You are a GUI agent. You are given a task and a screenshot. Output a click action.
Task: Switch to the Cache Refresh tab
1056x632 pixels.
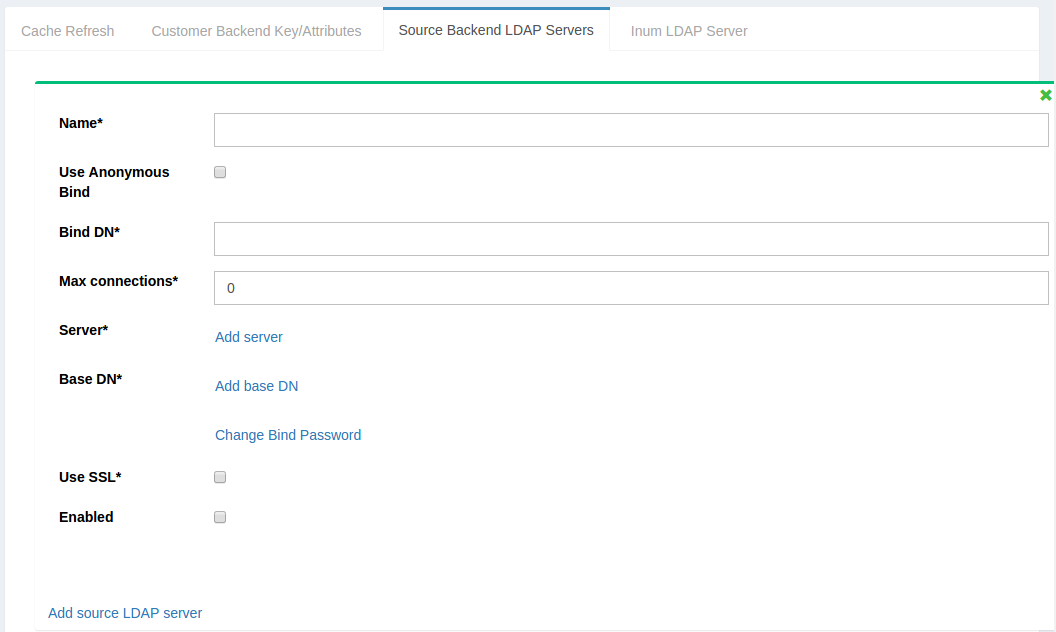click(x=67, y=31)
